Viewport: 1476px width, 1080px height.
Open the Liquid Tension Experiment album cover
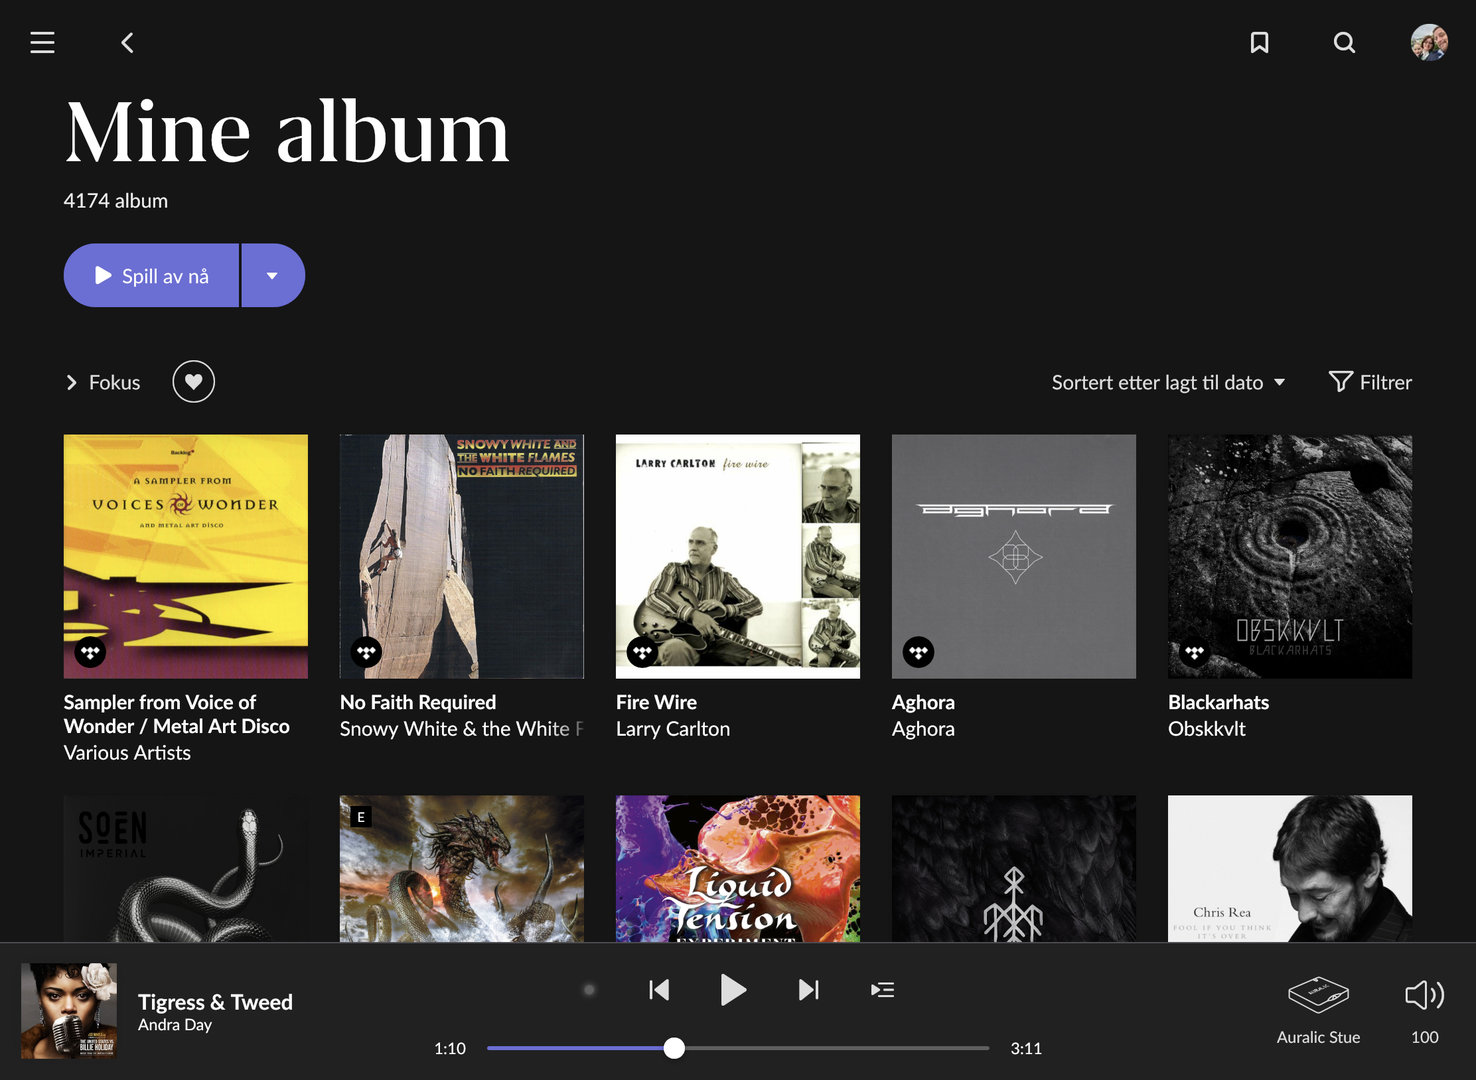[x=738, y=868]
